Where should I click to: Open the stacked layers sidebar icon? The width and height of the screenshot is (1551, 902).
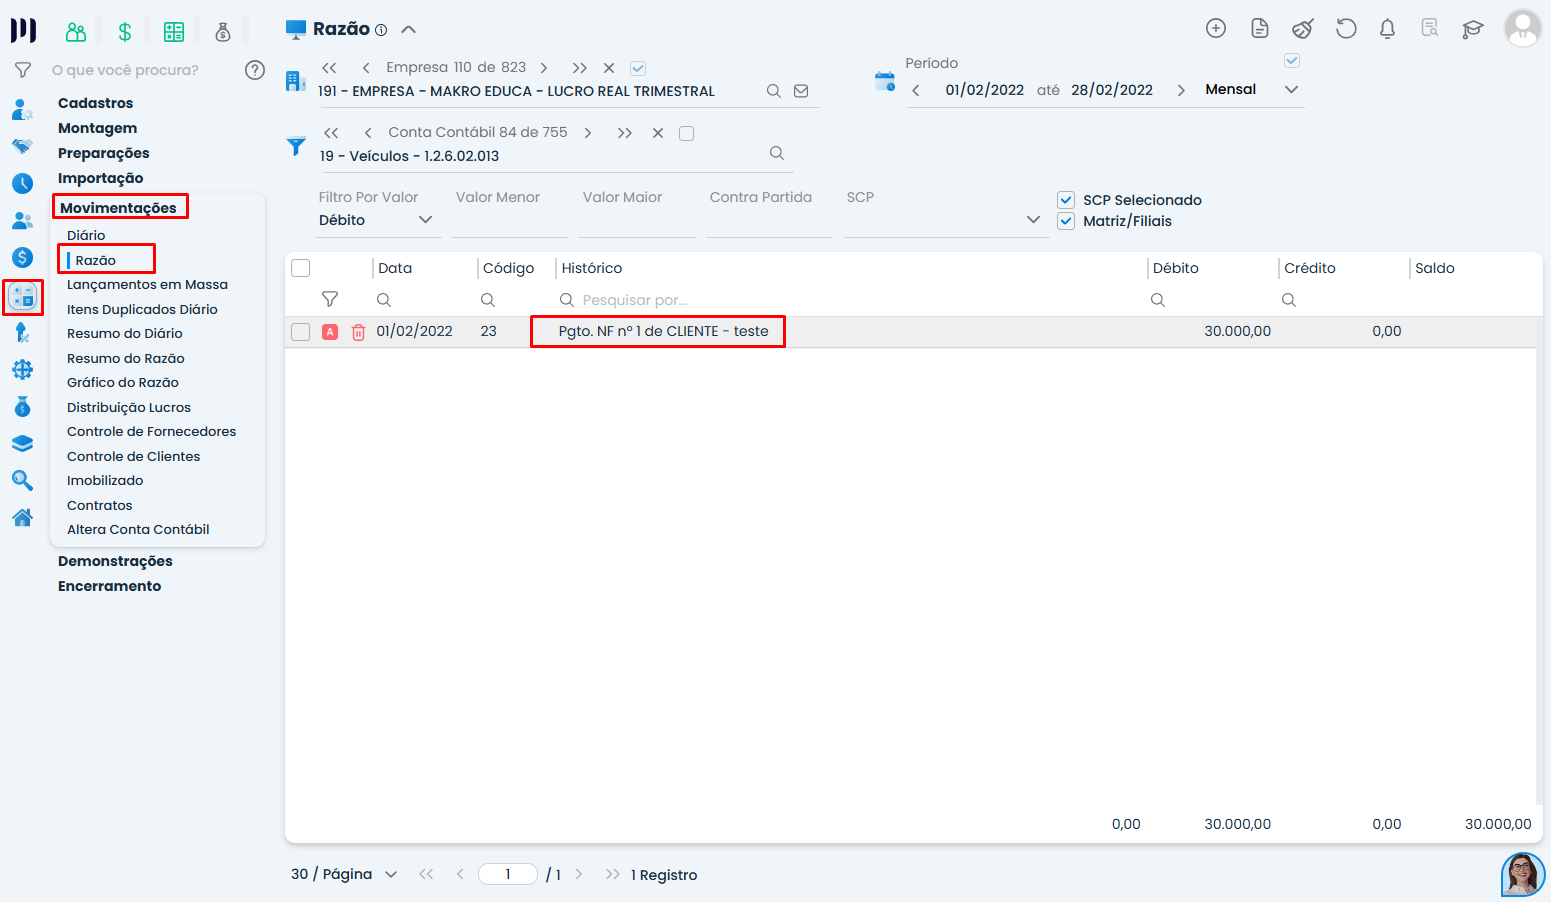(22, 443)
